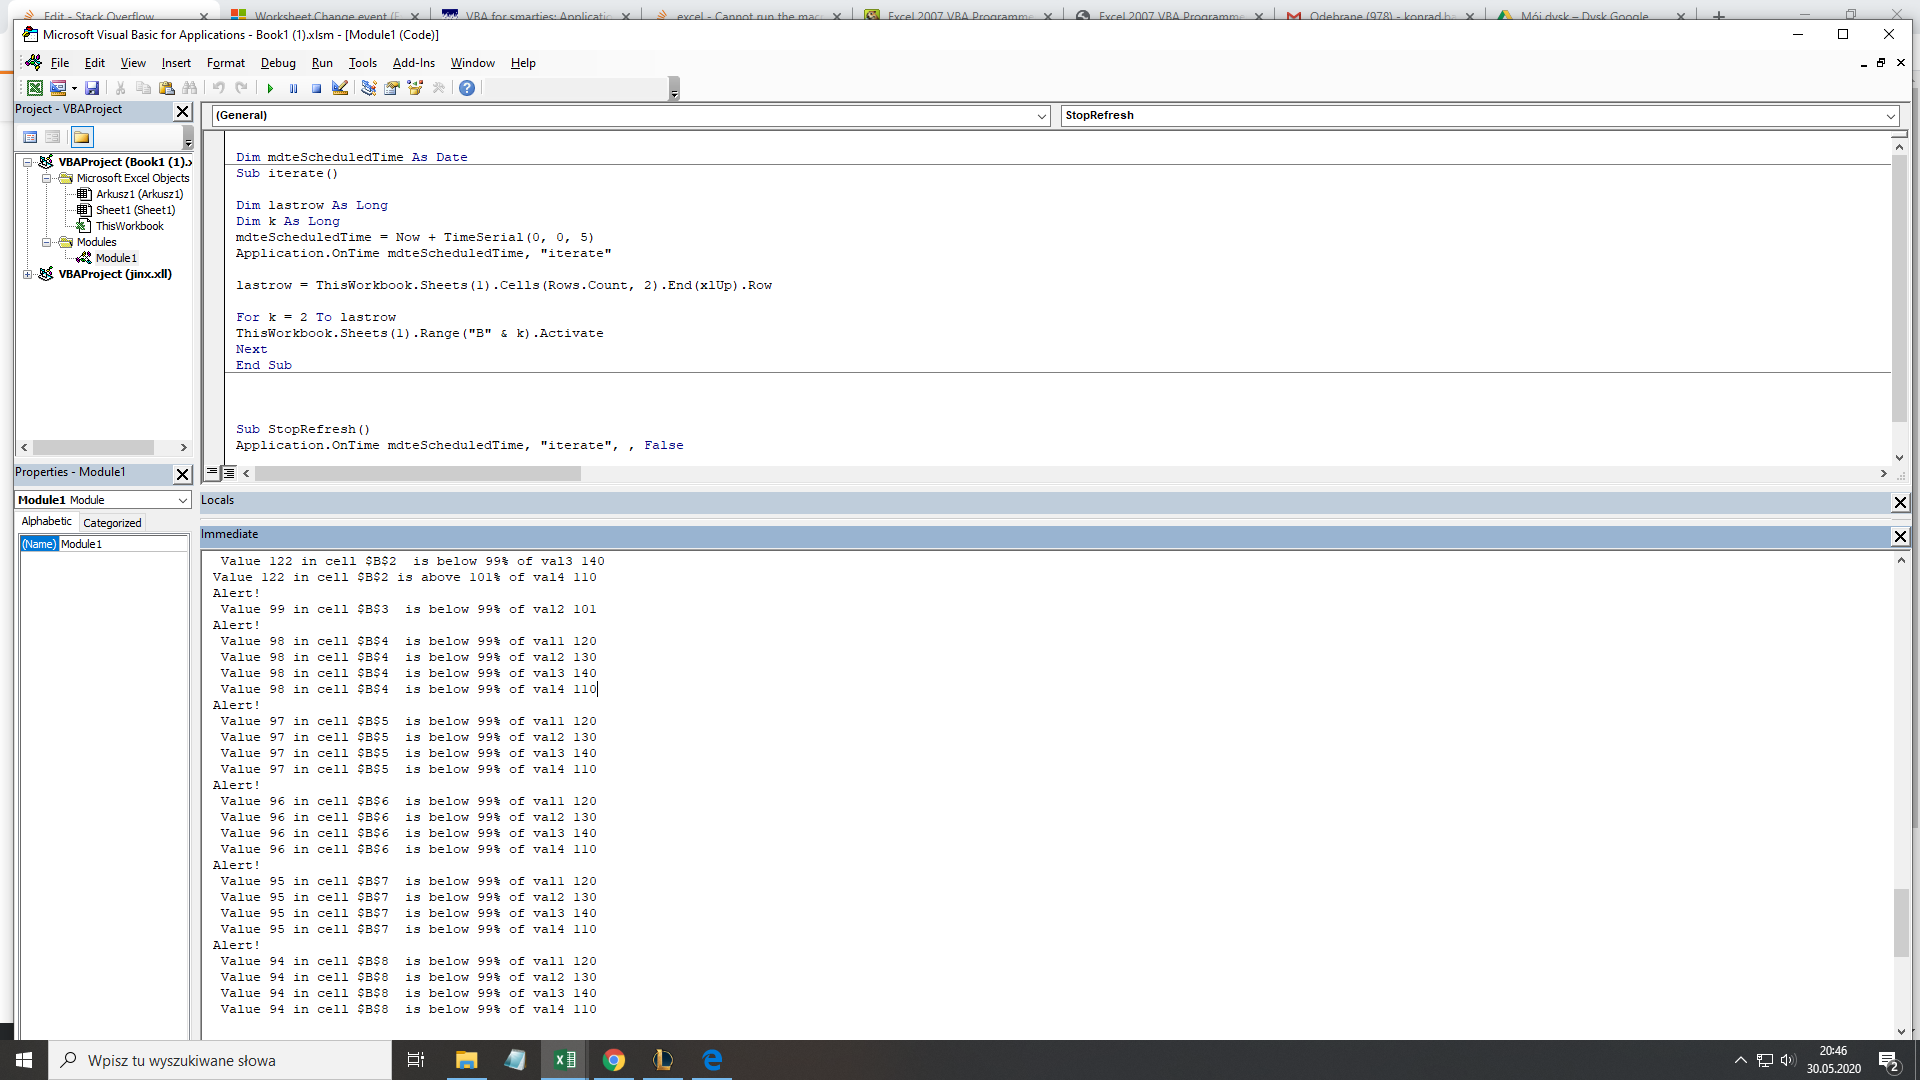Click the View Microsoft Excel icon
The image size is (1920, 1080).
pyautogui.click(x=35, y=88)
